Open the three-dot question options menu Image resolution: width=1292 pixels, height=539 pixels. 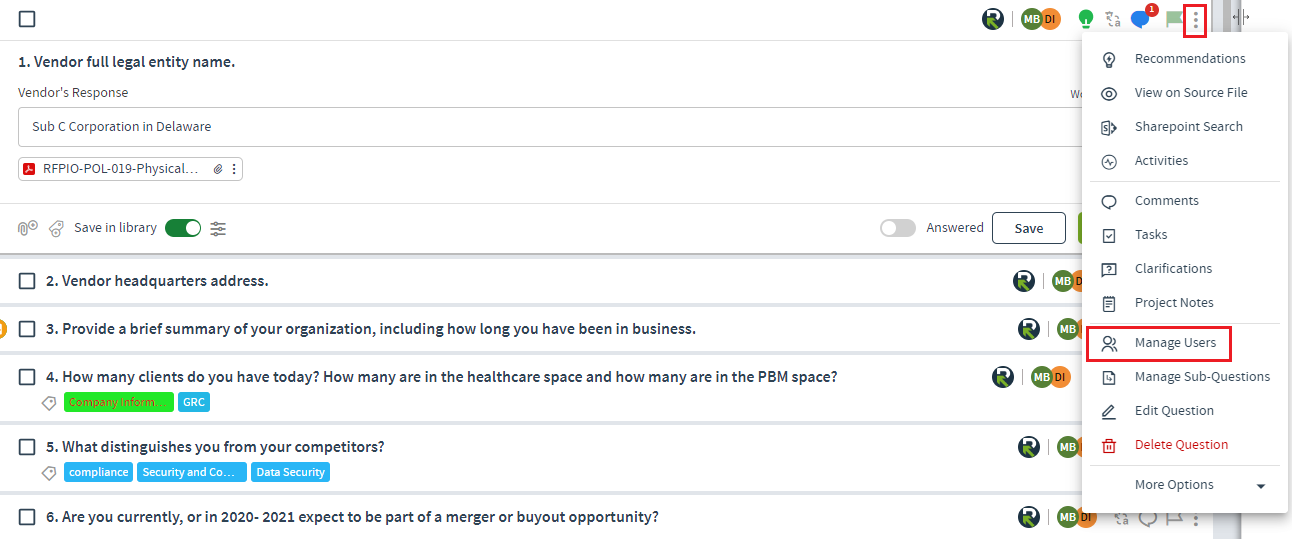[x=1195, y=19]
